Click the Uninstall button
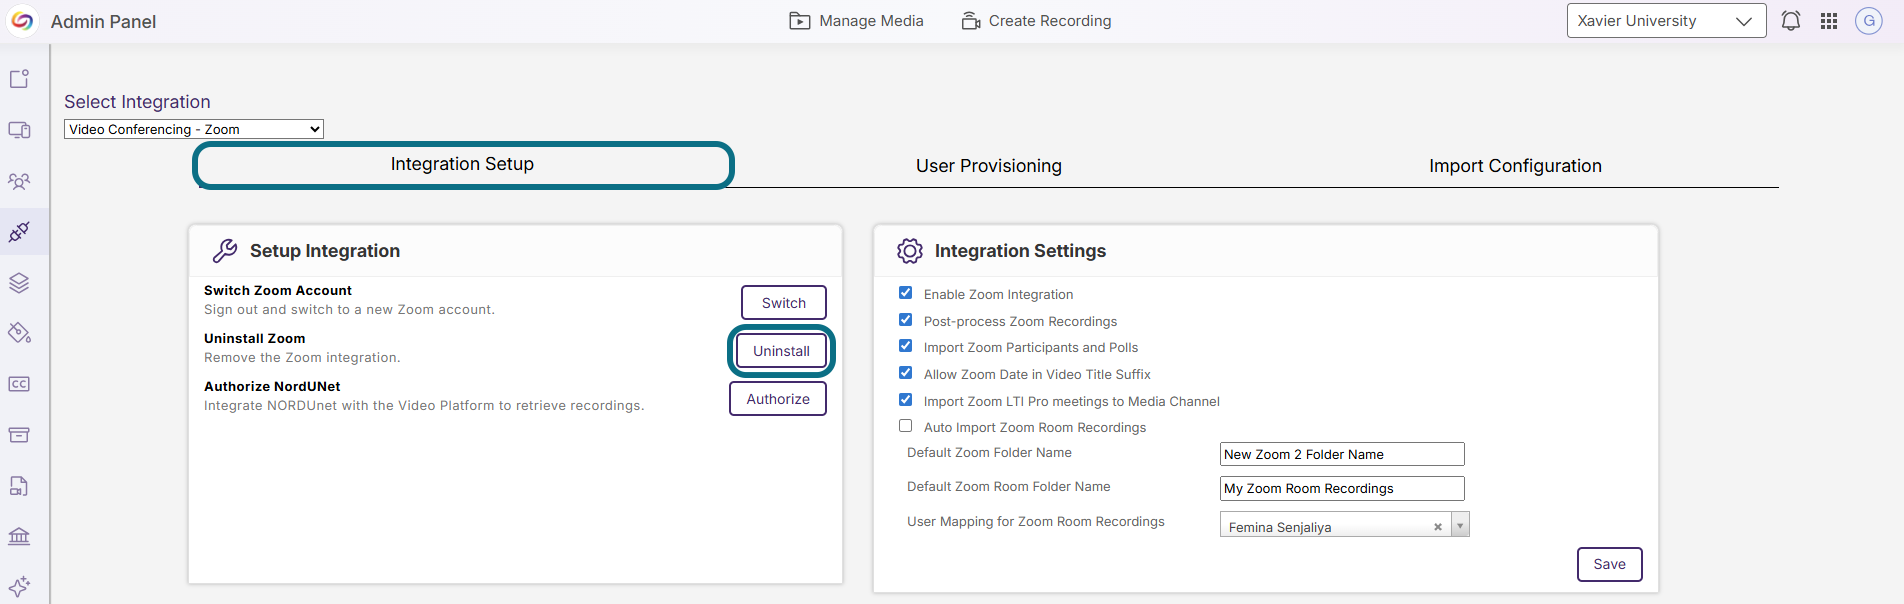1904x604 pixels. tap(782, 351)
